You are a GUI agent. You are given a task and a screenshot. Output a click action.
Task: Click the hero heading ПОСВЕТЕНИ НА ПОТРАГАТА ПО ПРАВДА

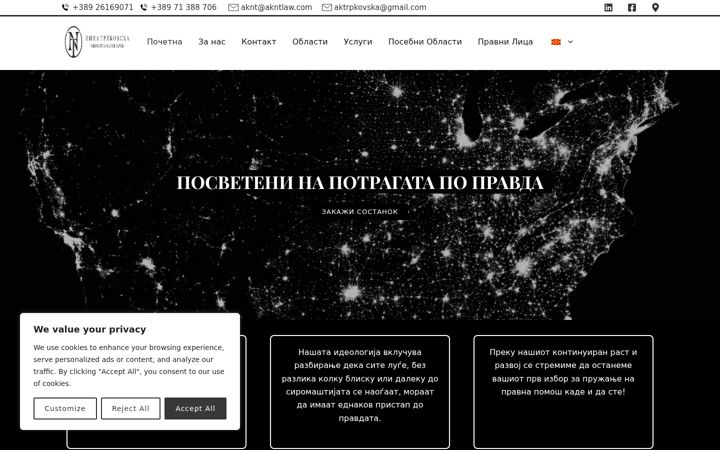pos(360,183)
